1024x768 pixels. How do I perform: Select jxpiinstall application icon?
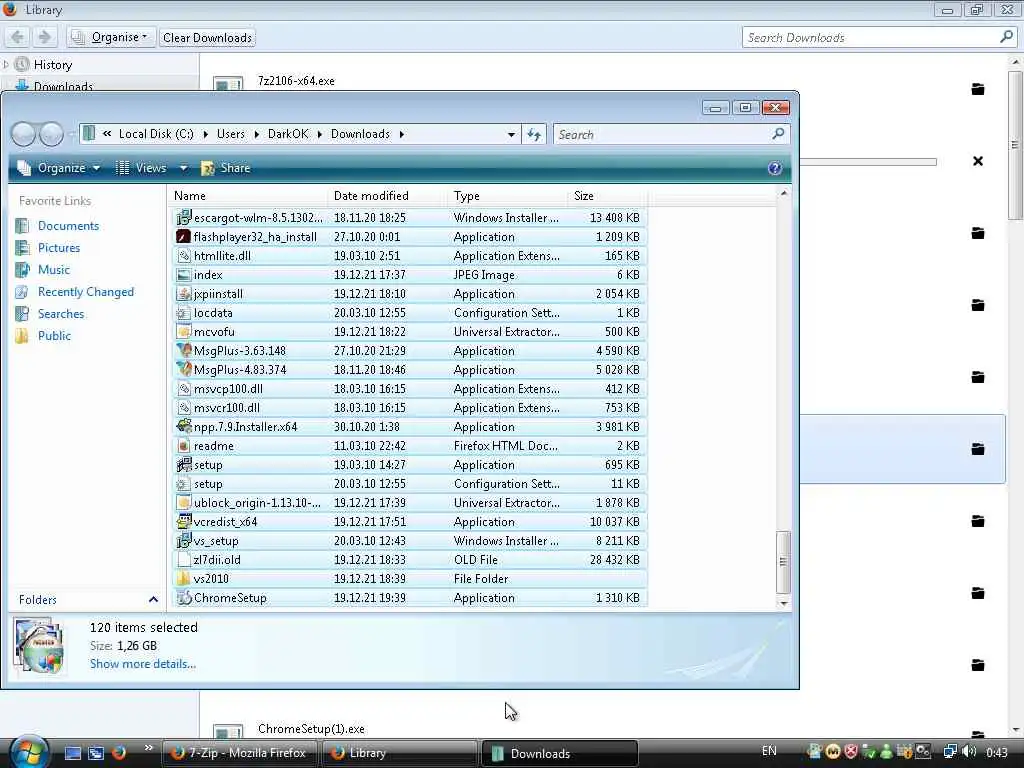point(184,294)
